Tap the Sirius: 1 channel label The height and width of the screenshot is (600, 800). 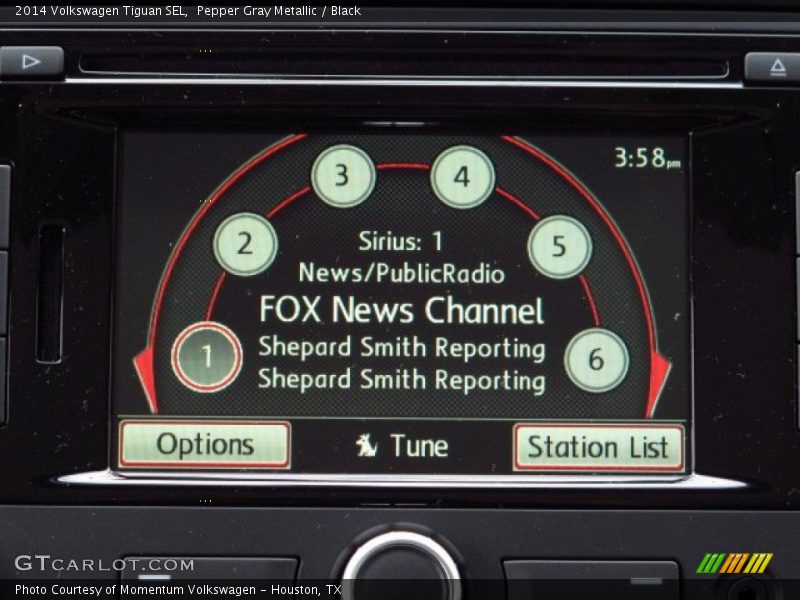pyautogui.click(x=401, y=241)
